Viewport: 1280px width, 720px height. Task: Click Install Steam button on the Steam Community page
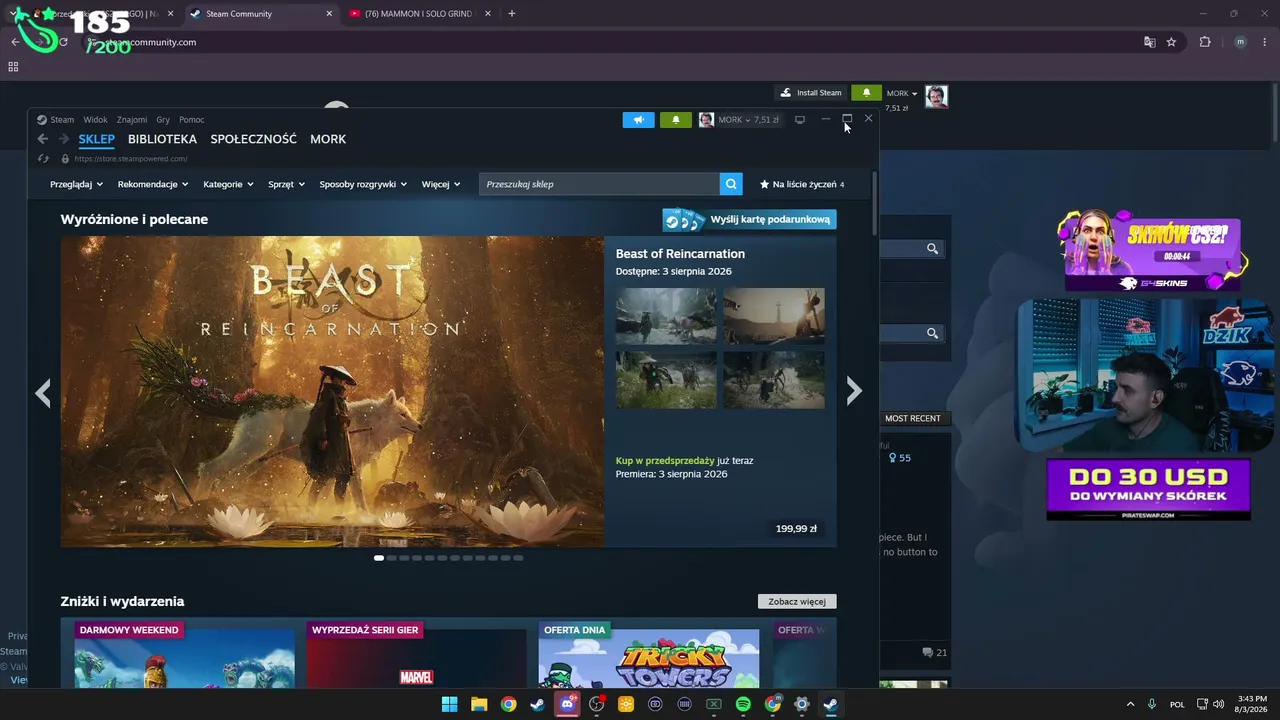click(x=811, y=93)
